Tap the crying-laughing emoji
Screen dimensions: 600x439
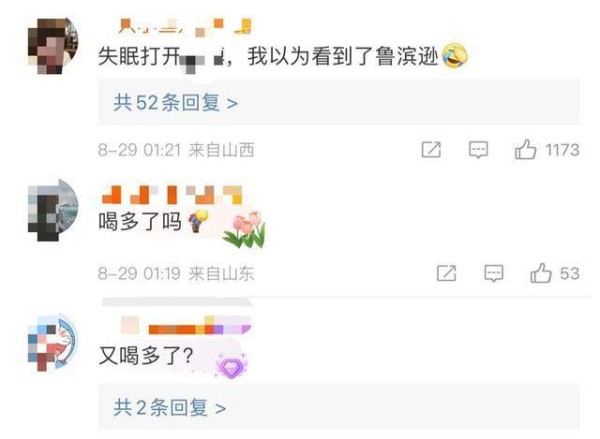tap(455, 55)
